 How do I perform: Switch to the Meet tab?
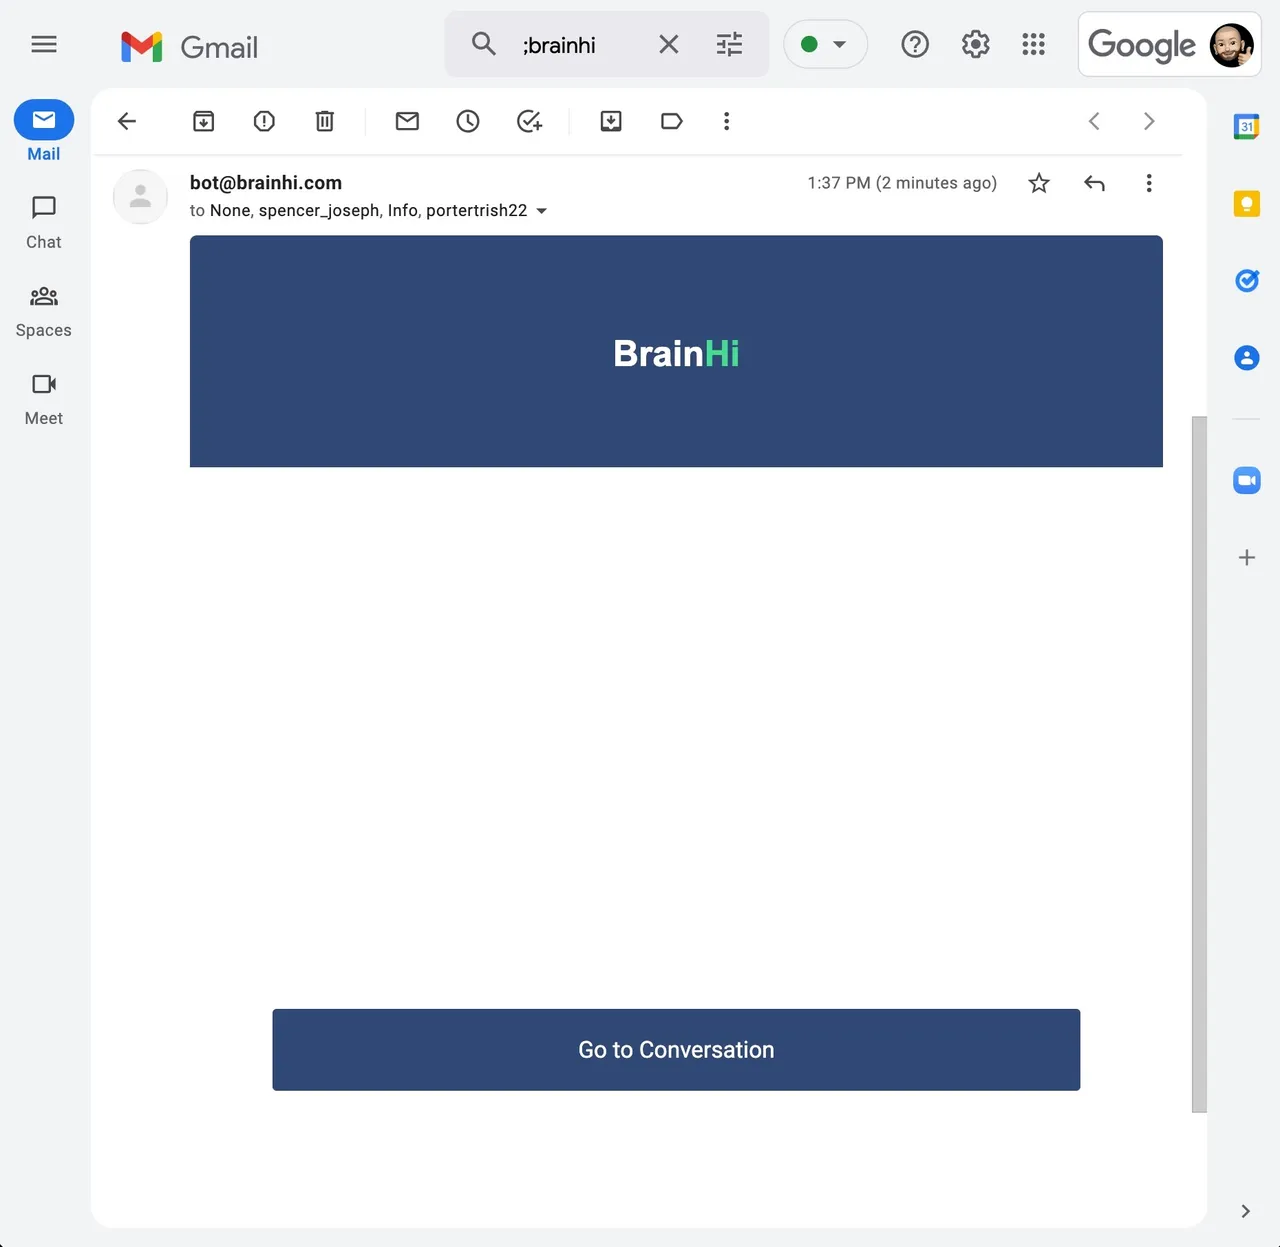point(44,399)
